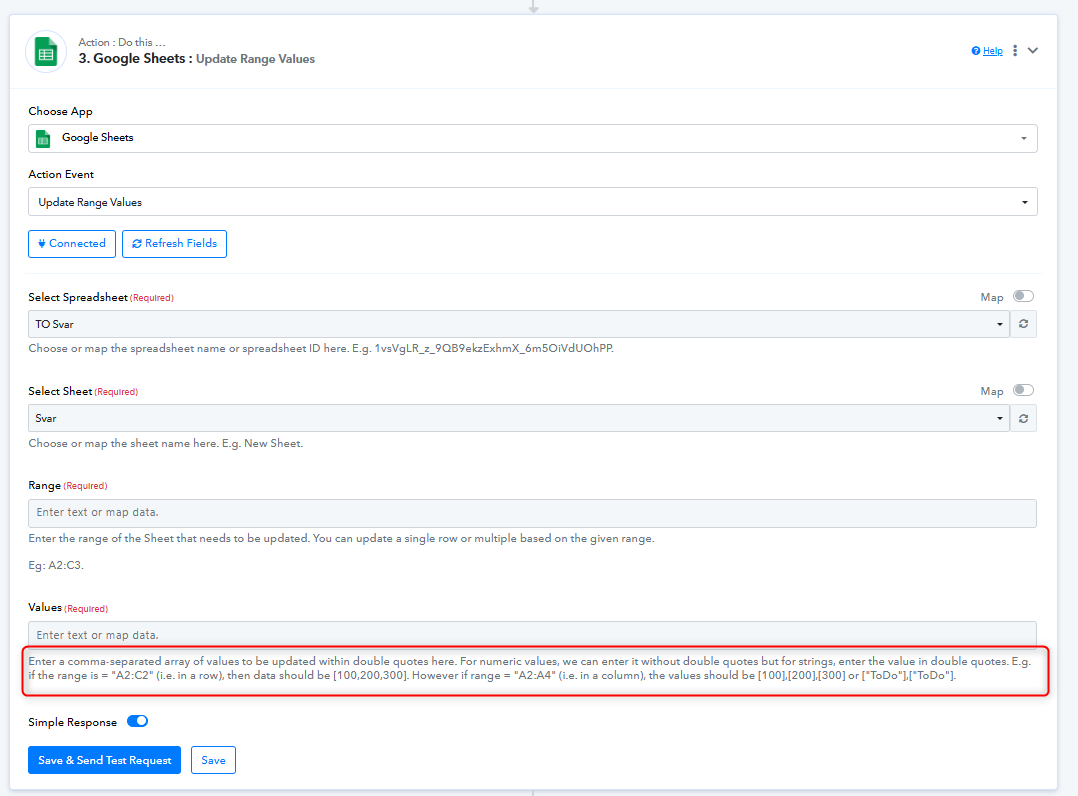Open the three-dot step options menu
Viewport: 1078px width, 796px height.
1015,51
